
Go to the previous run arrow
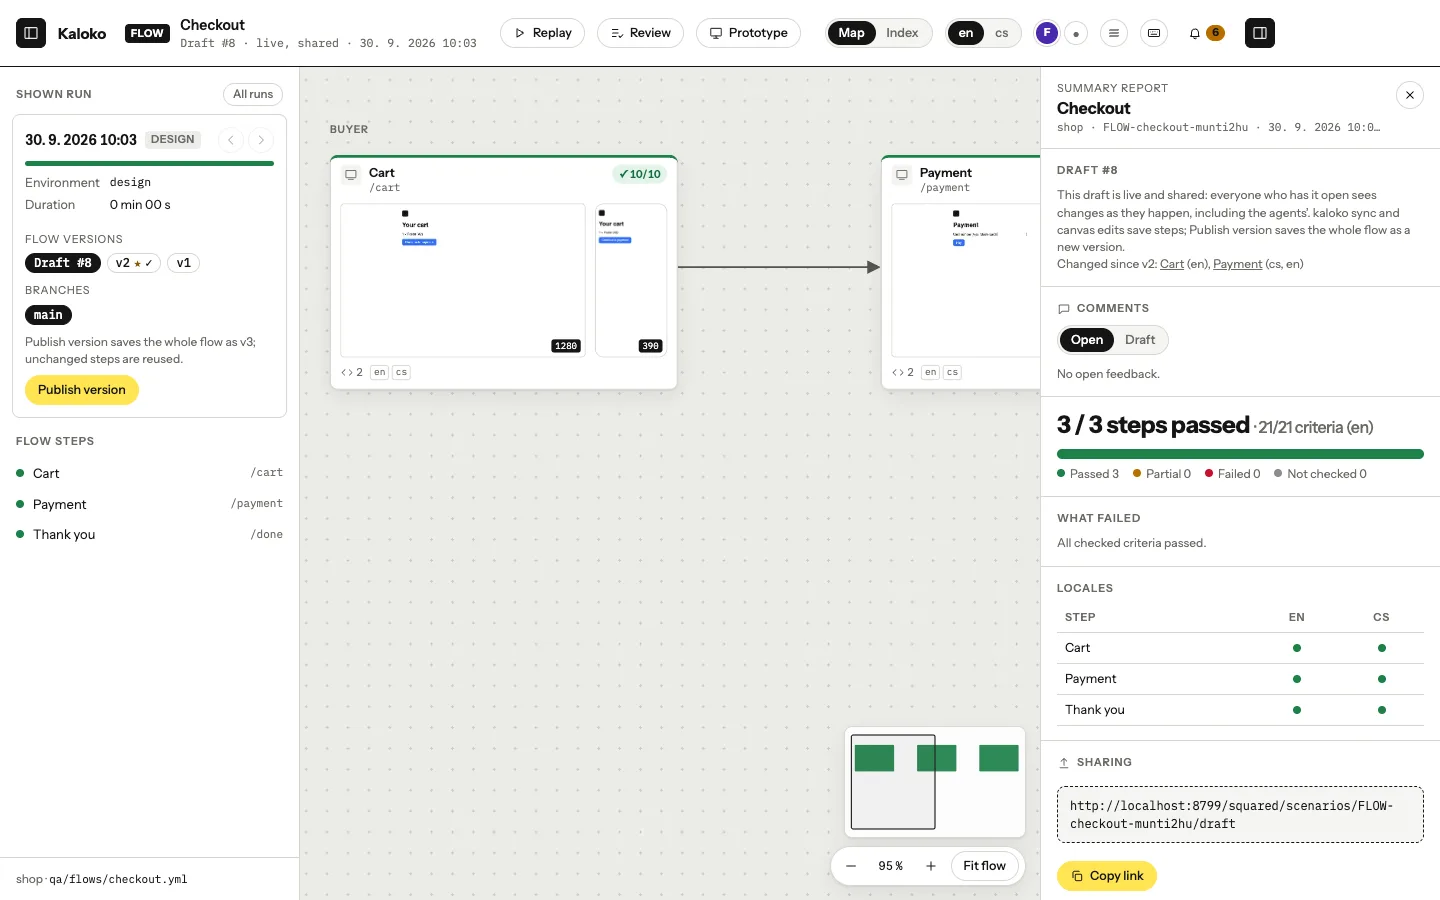pos(231,140)
